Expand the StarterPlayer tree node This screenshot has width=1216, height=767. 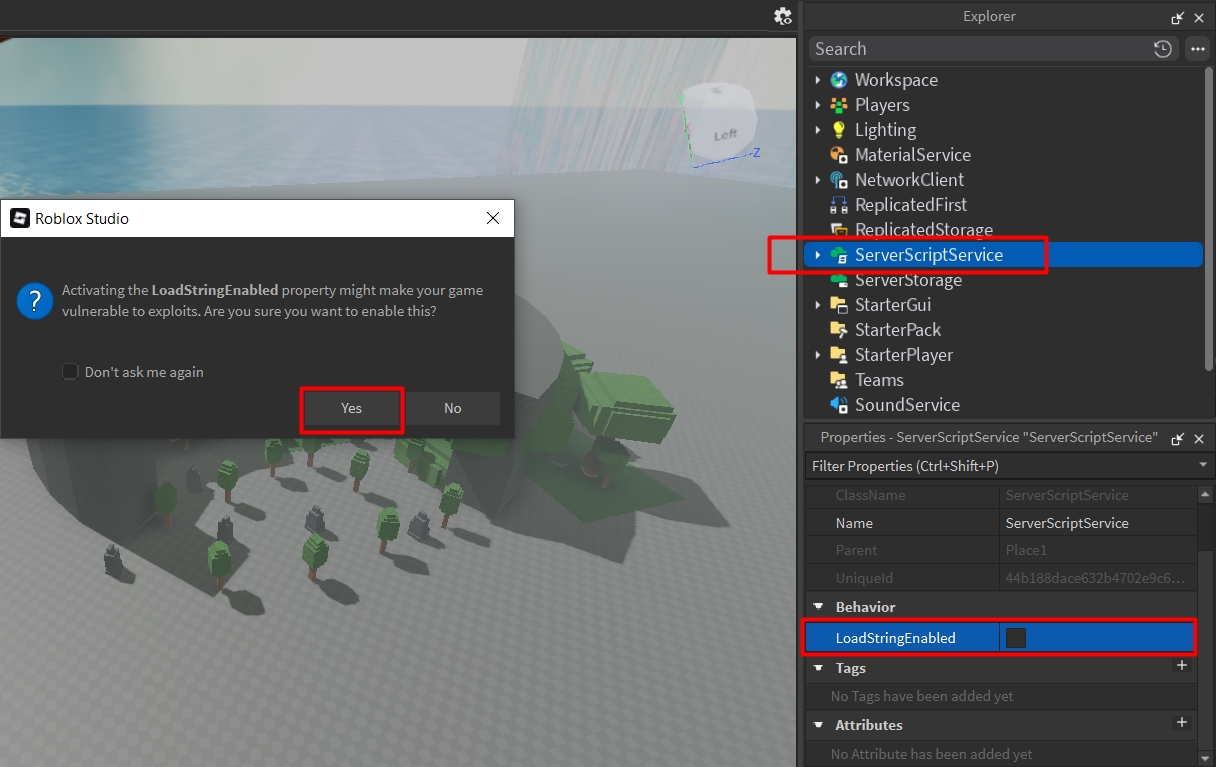point(818,355)
